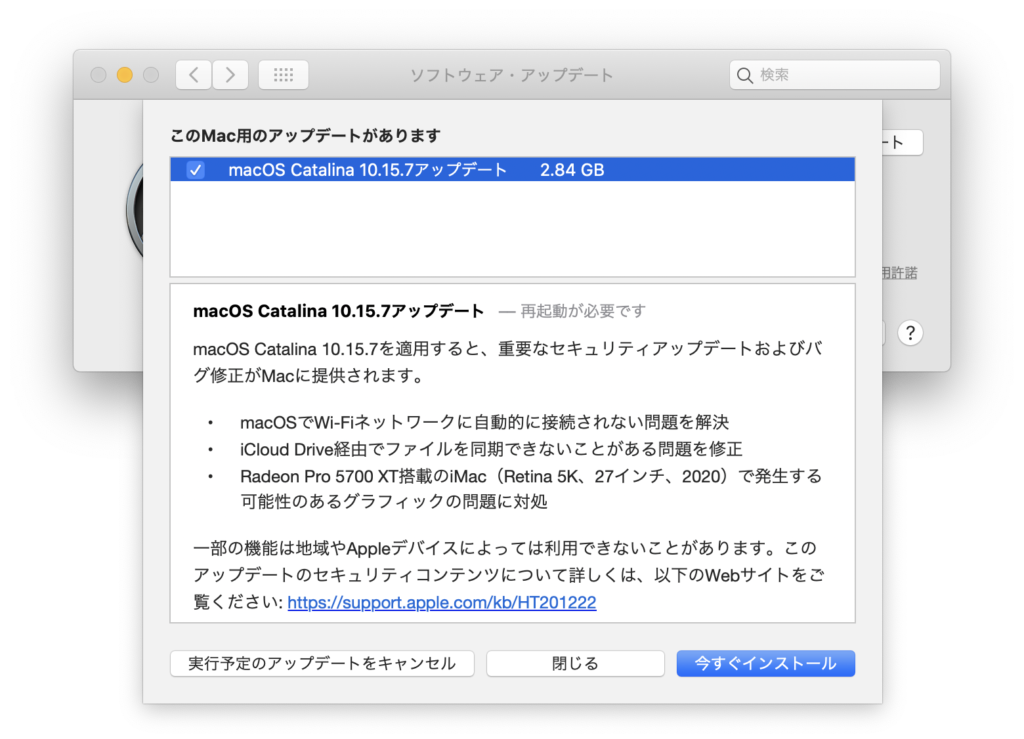Viewport: 1024px width, 739px height.
Task: Click the Software Update gear icon
Action: pos(134,210)
